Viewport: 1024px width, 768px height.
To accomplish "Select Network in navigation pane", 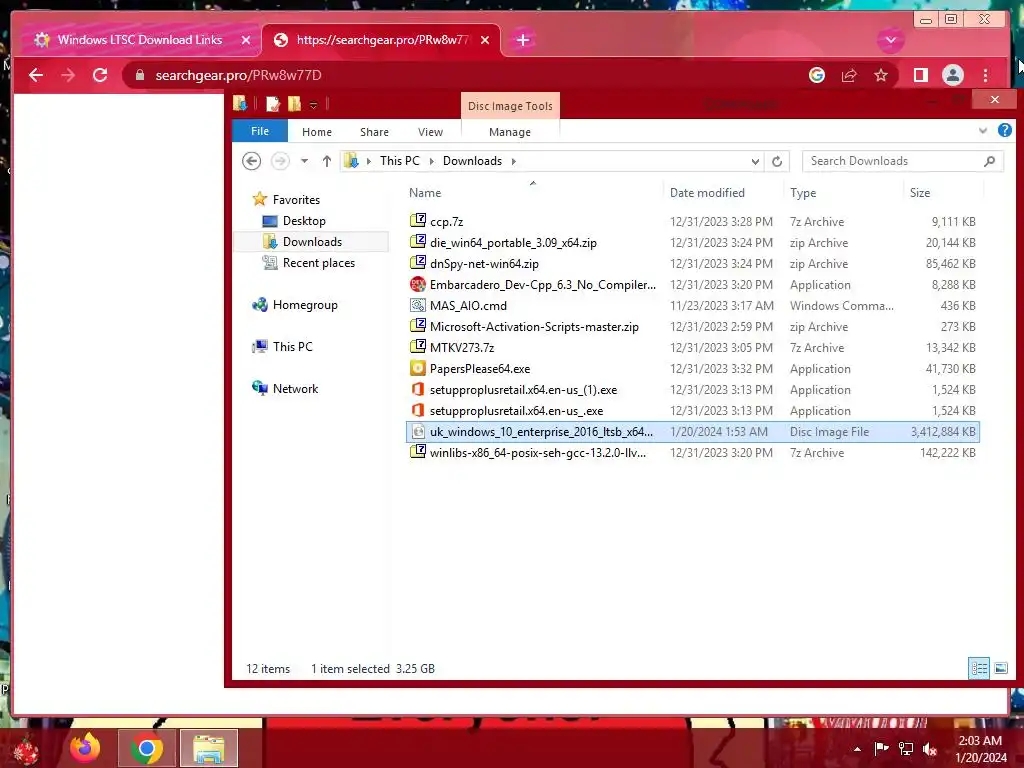I will pos(295,389).
